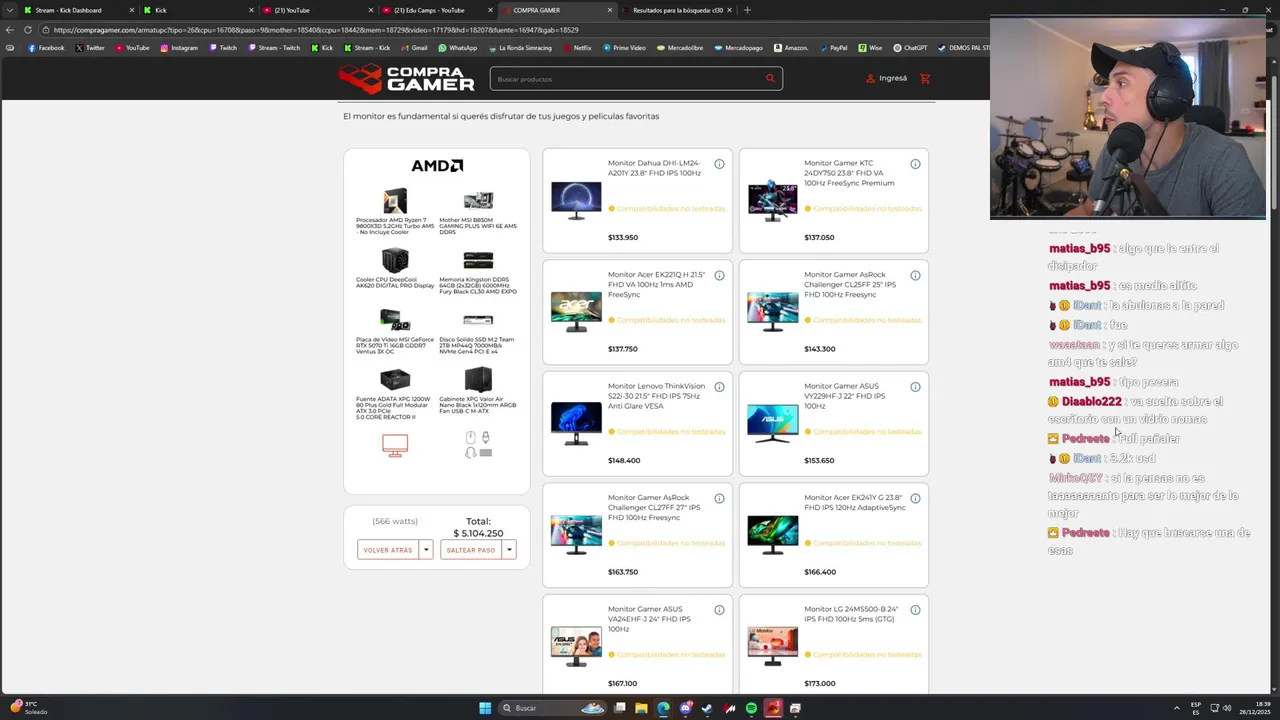Select the ASUS VY229HF-J monitor thumbnail
This screenshot has height=720, width=1280.
(x=773, y=424)
